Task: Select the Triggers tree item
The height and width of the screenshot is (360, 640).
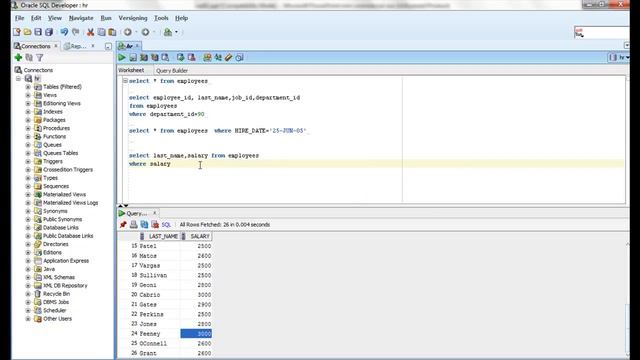Action: [53, 161]
